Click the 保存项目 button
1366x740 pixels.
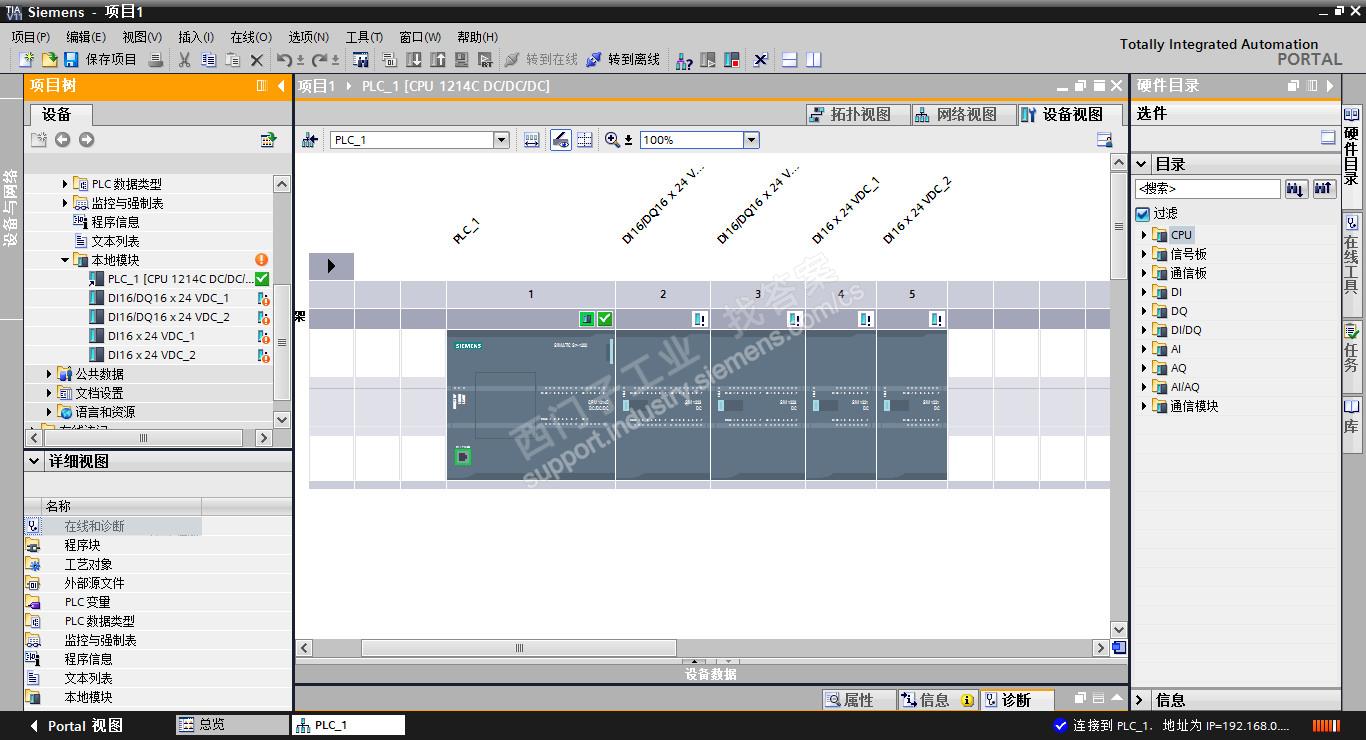100,60
